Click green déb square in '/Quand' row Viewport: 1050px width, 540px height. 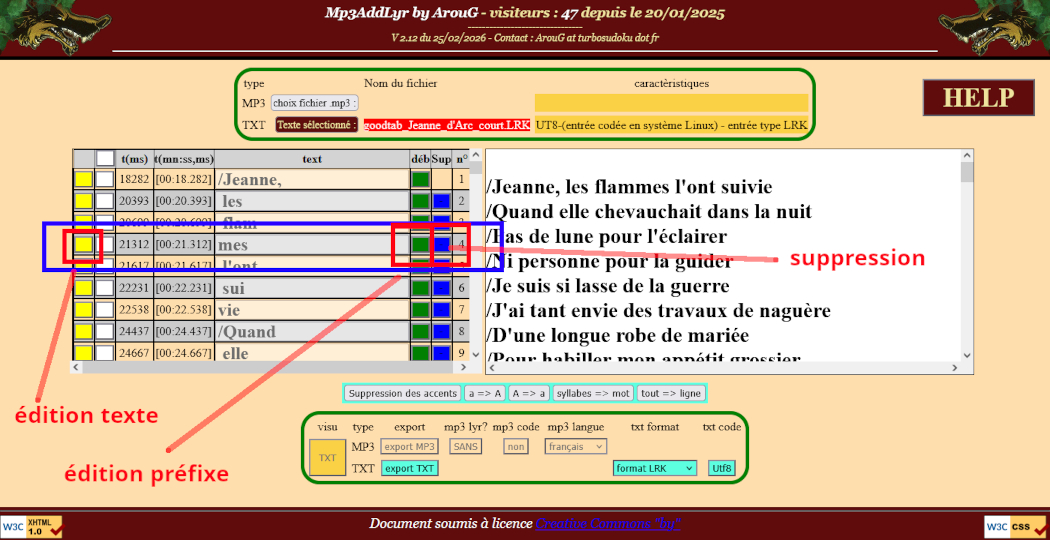pyautogui.click(x=420, y=331)
